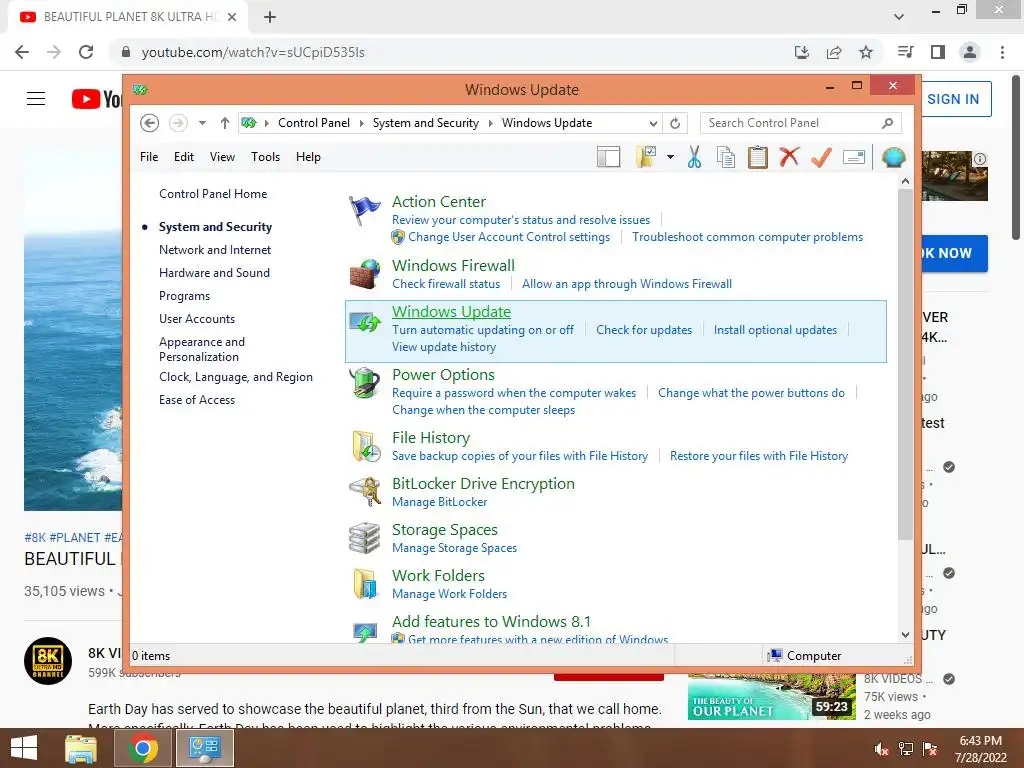Open the Help menu
This screenshot has width=1024, height=768.
coord(308,157)
